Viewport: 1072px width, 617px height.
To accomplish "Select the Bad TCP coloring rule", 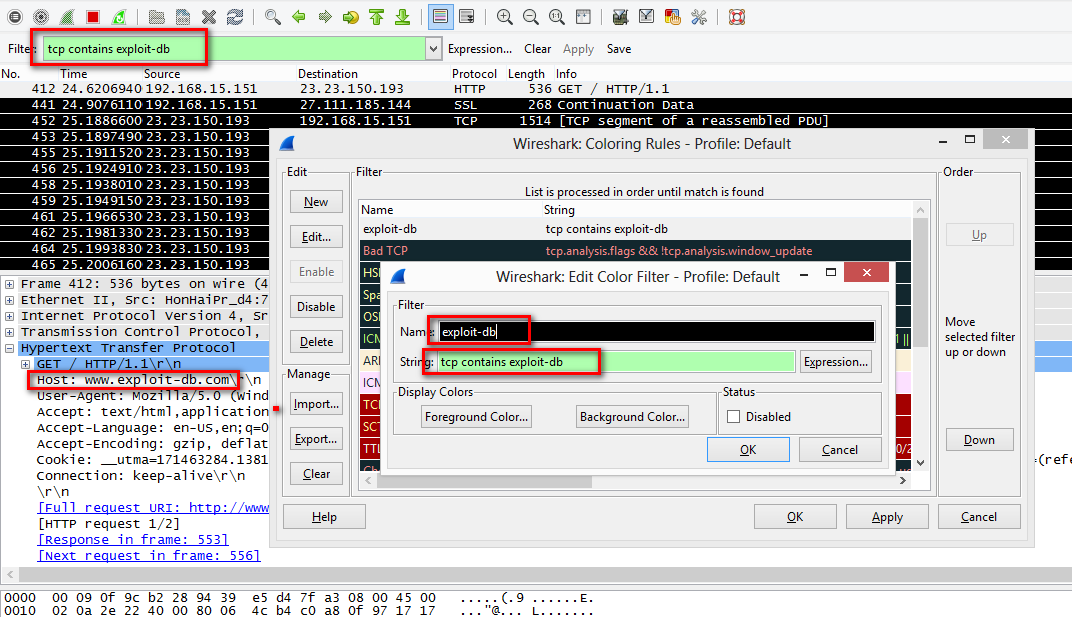I will tap(636, 251).
